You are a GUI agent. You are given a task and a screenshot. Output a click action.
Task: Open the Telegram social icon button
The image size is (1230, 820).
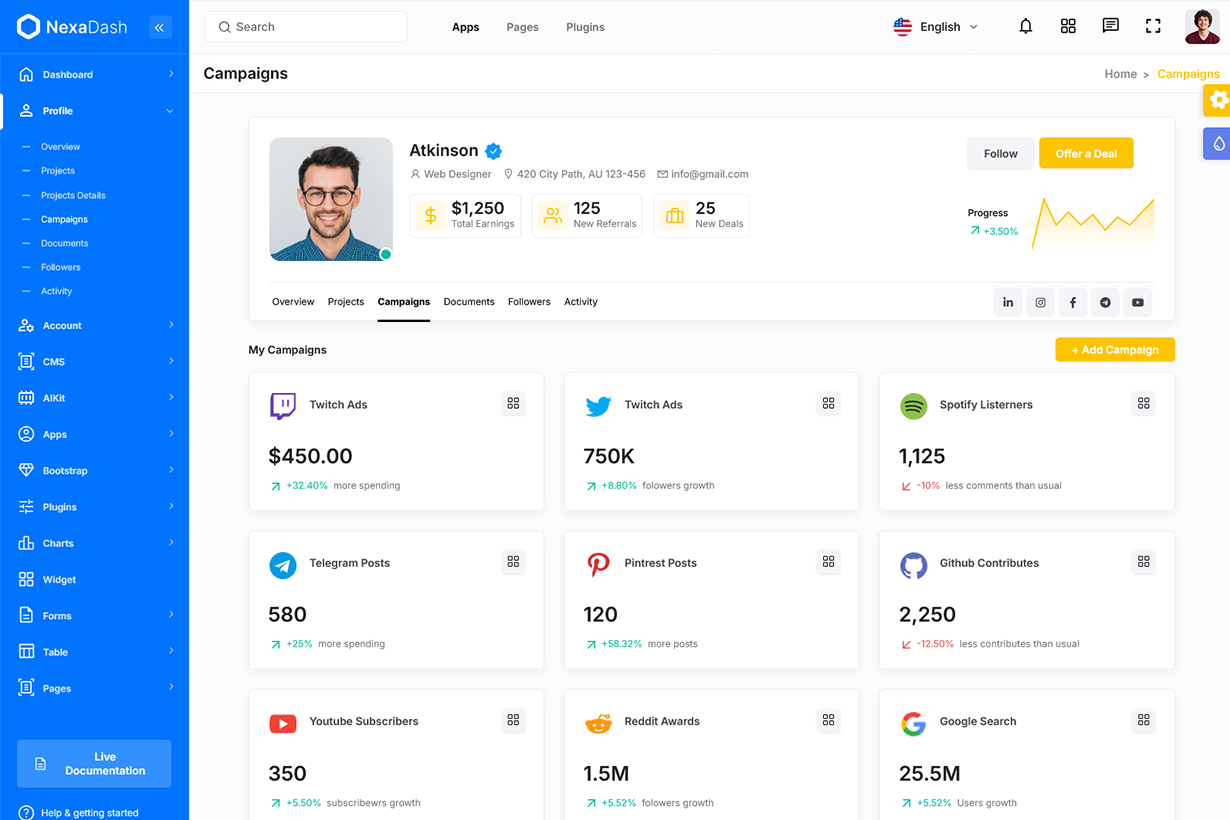point(1105,302)
